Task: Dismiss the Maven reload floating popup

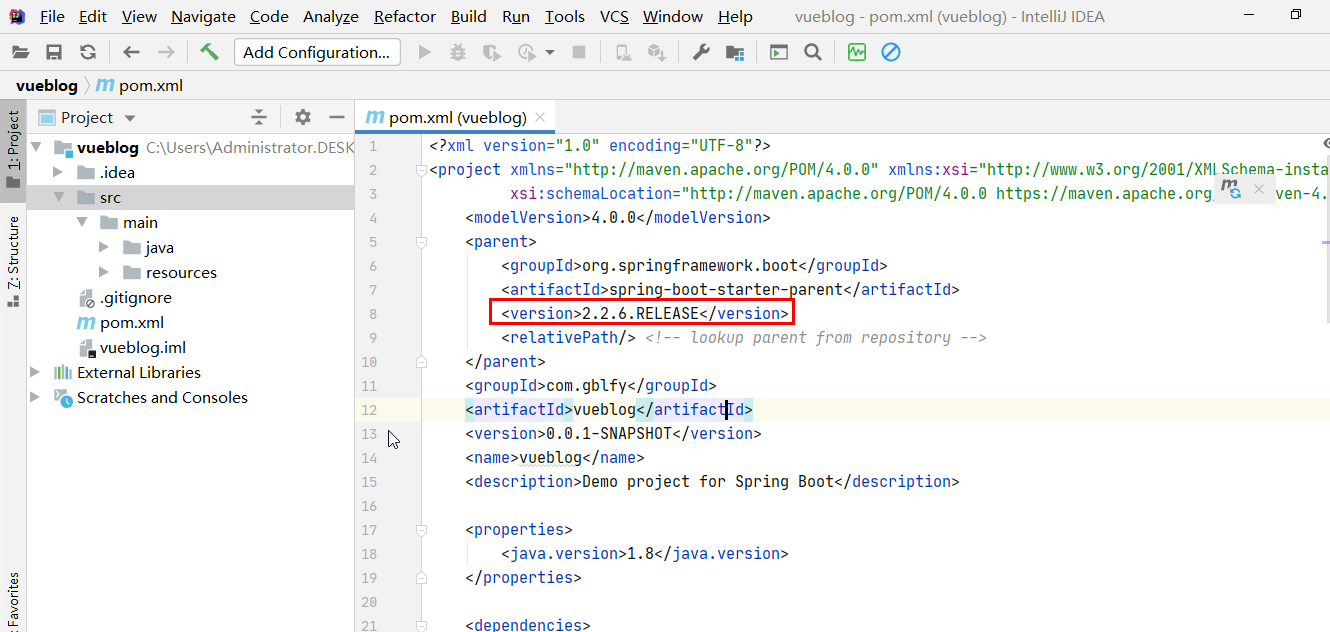Action: tap(1259, 189)
